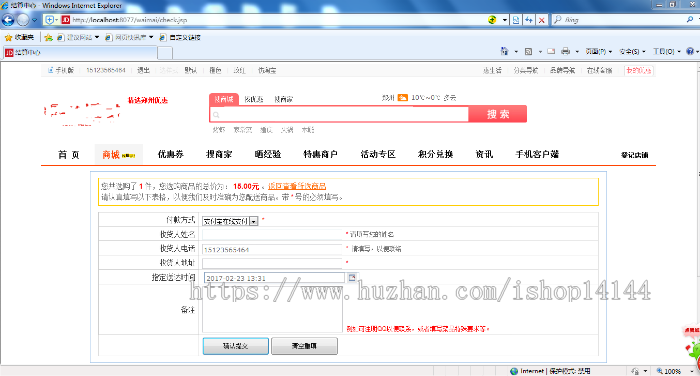Click the mobile version link in top bar
The image size is (700, 376).
click(x=61, y=70)
